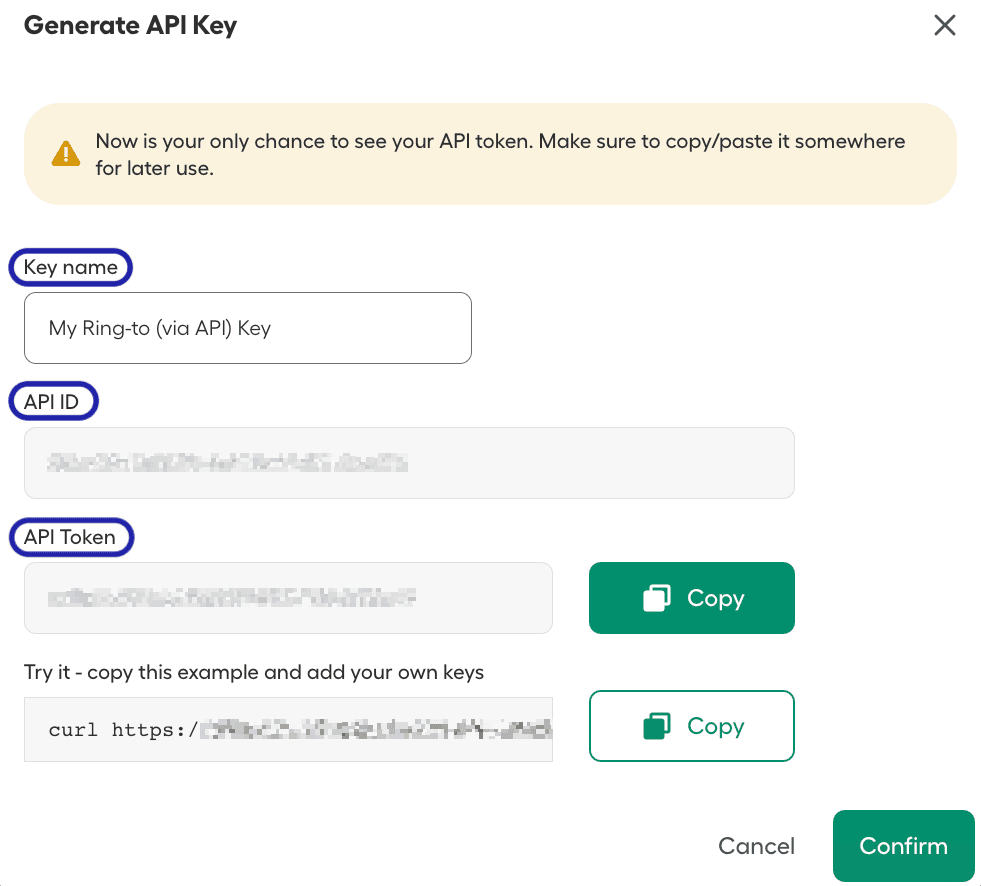Click copy icon in outlined Copy button

click(656, 726)
